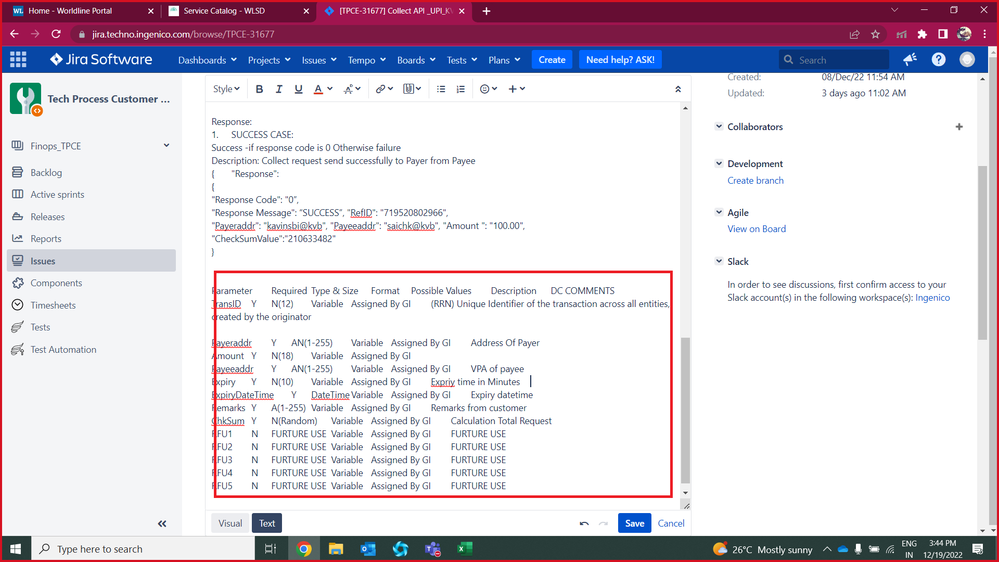Click the Jira Search field
Viewport: 999px width, 562px height.
pyautogui.click(x=833, y=60)
